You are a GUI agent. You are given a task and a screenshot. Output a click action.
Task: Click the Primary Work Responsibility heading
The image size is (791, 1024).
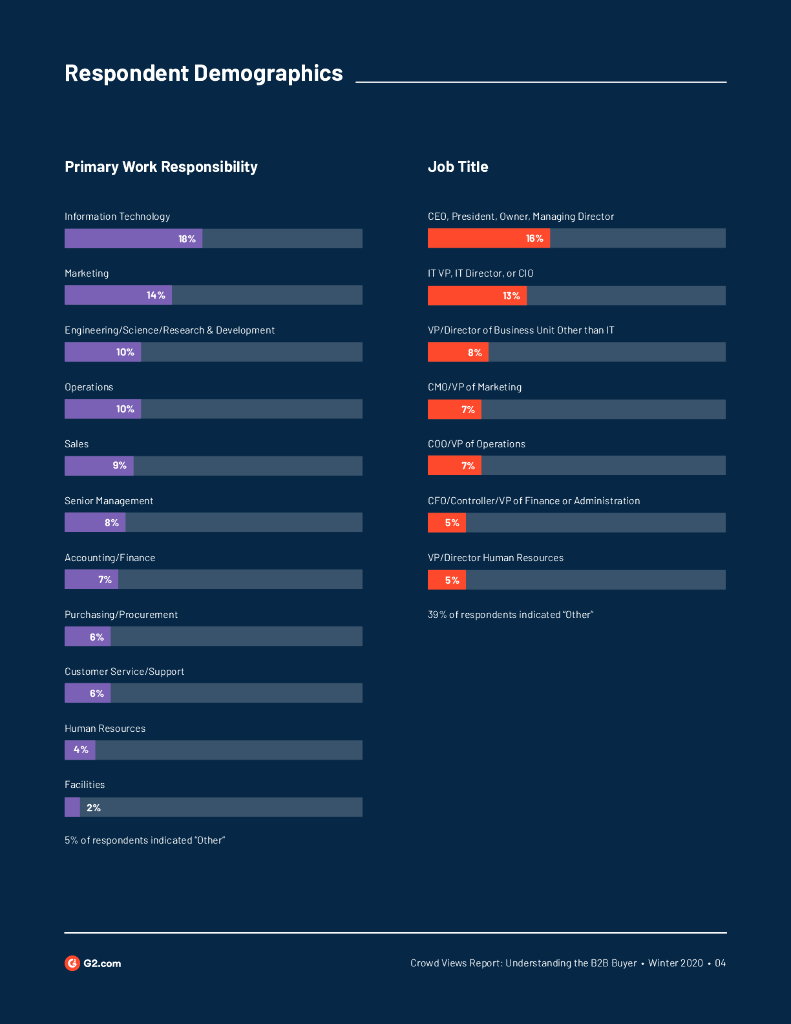(161, 167)
